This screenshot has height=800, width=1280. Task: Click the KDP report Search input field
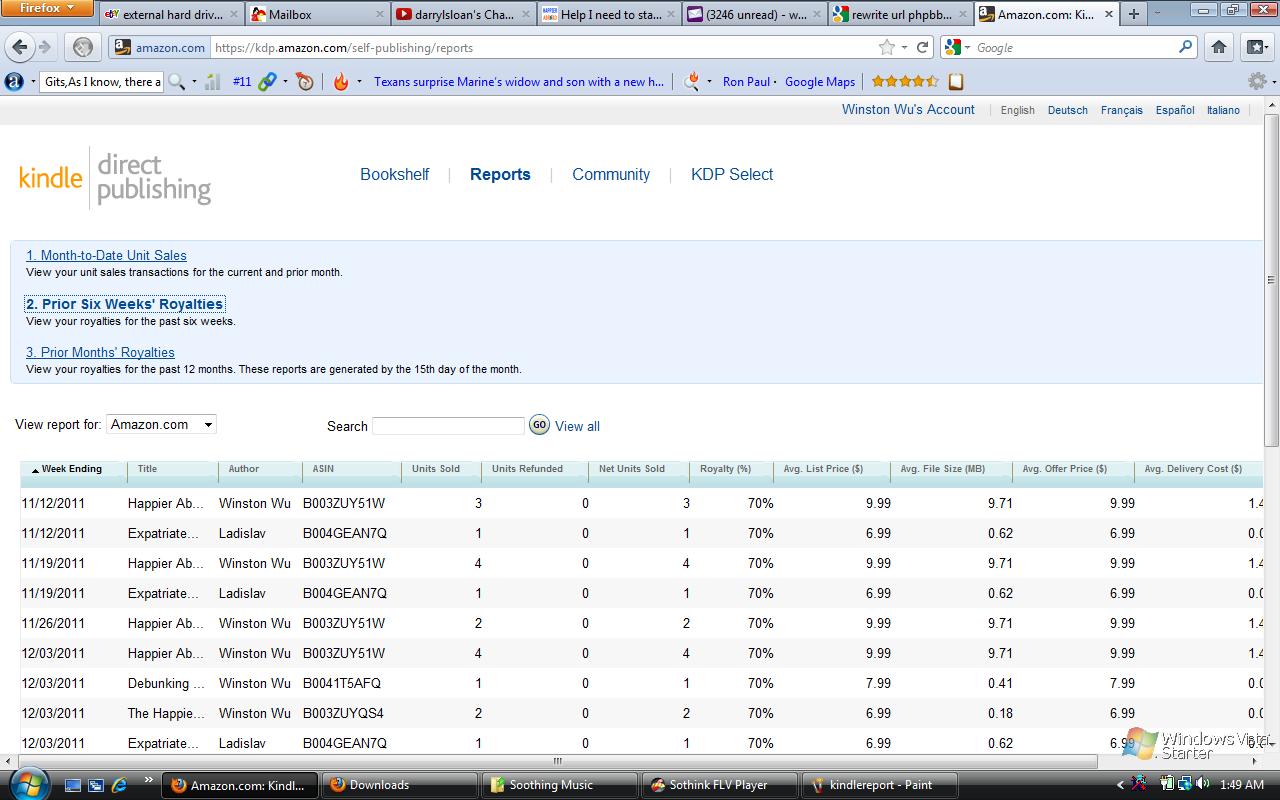tap(448, 426)
